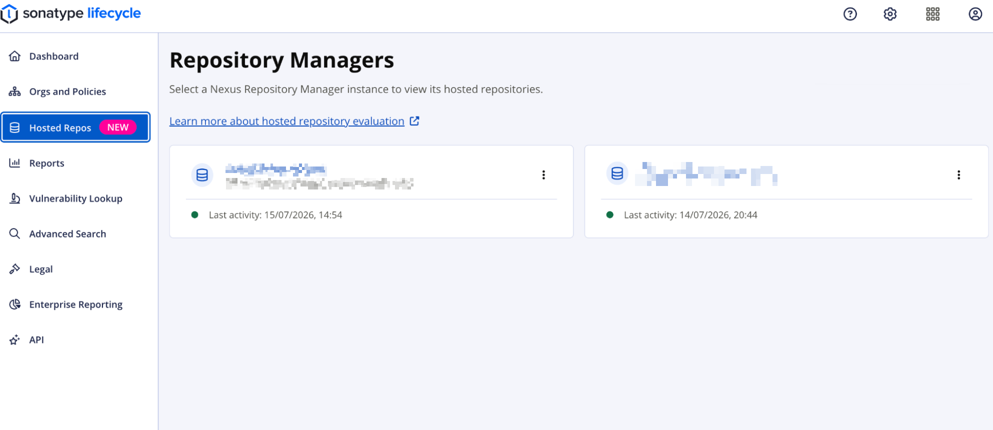Open the user profile icon
993x430 pixels.
[975, 14]
